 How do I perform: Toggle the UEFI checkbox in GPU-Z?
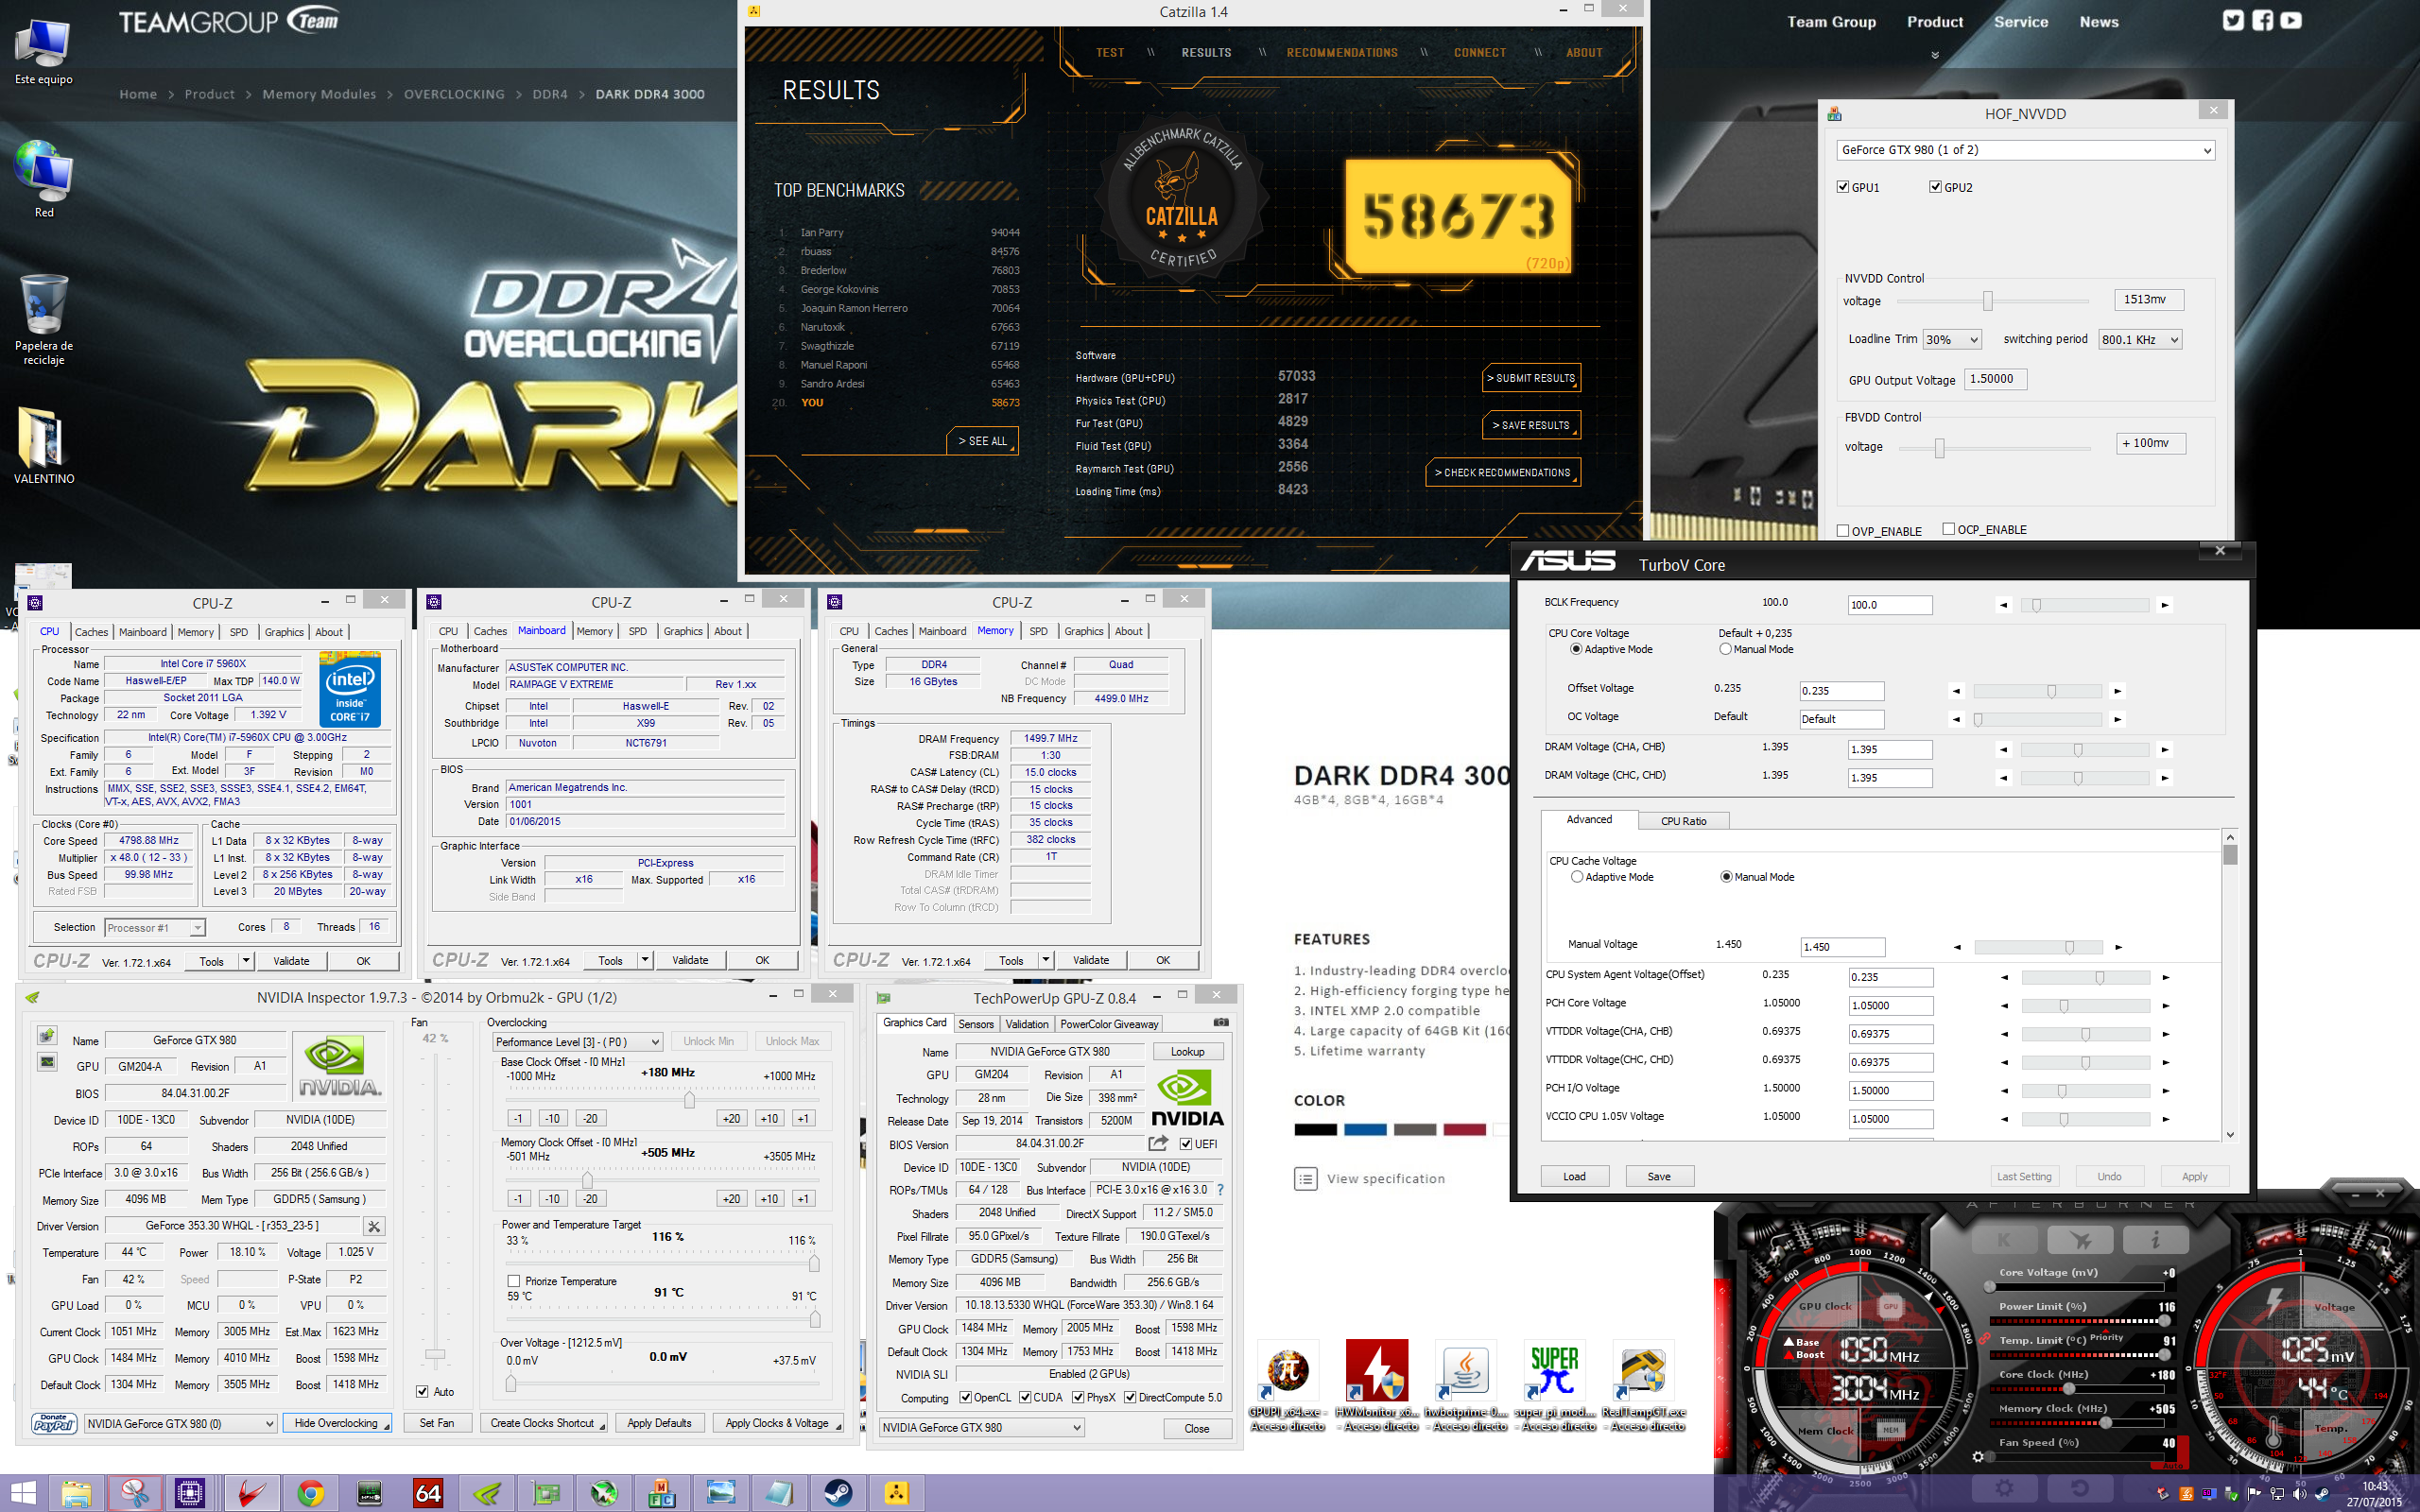pos(1186,1144)
